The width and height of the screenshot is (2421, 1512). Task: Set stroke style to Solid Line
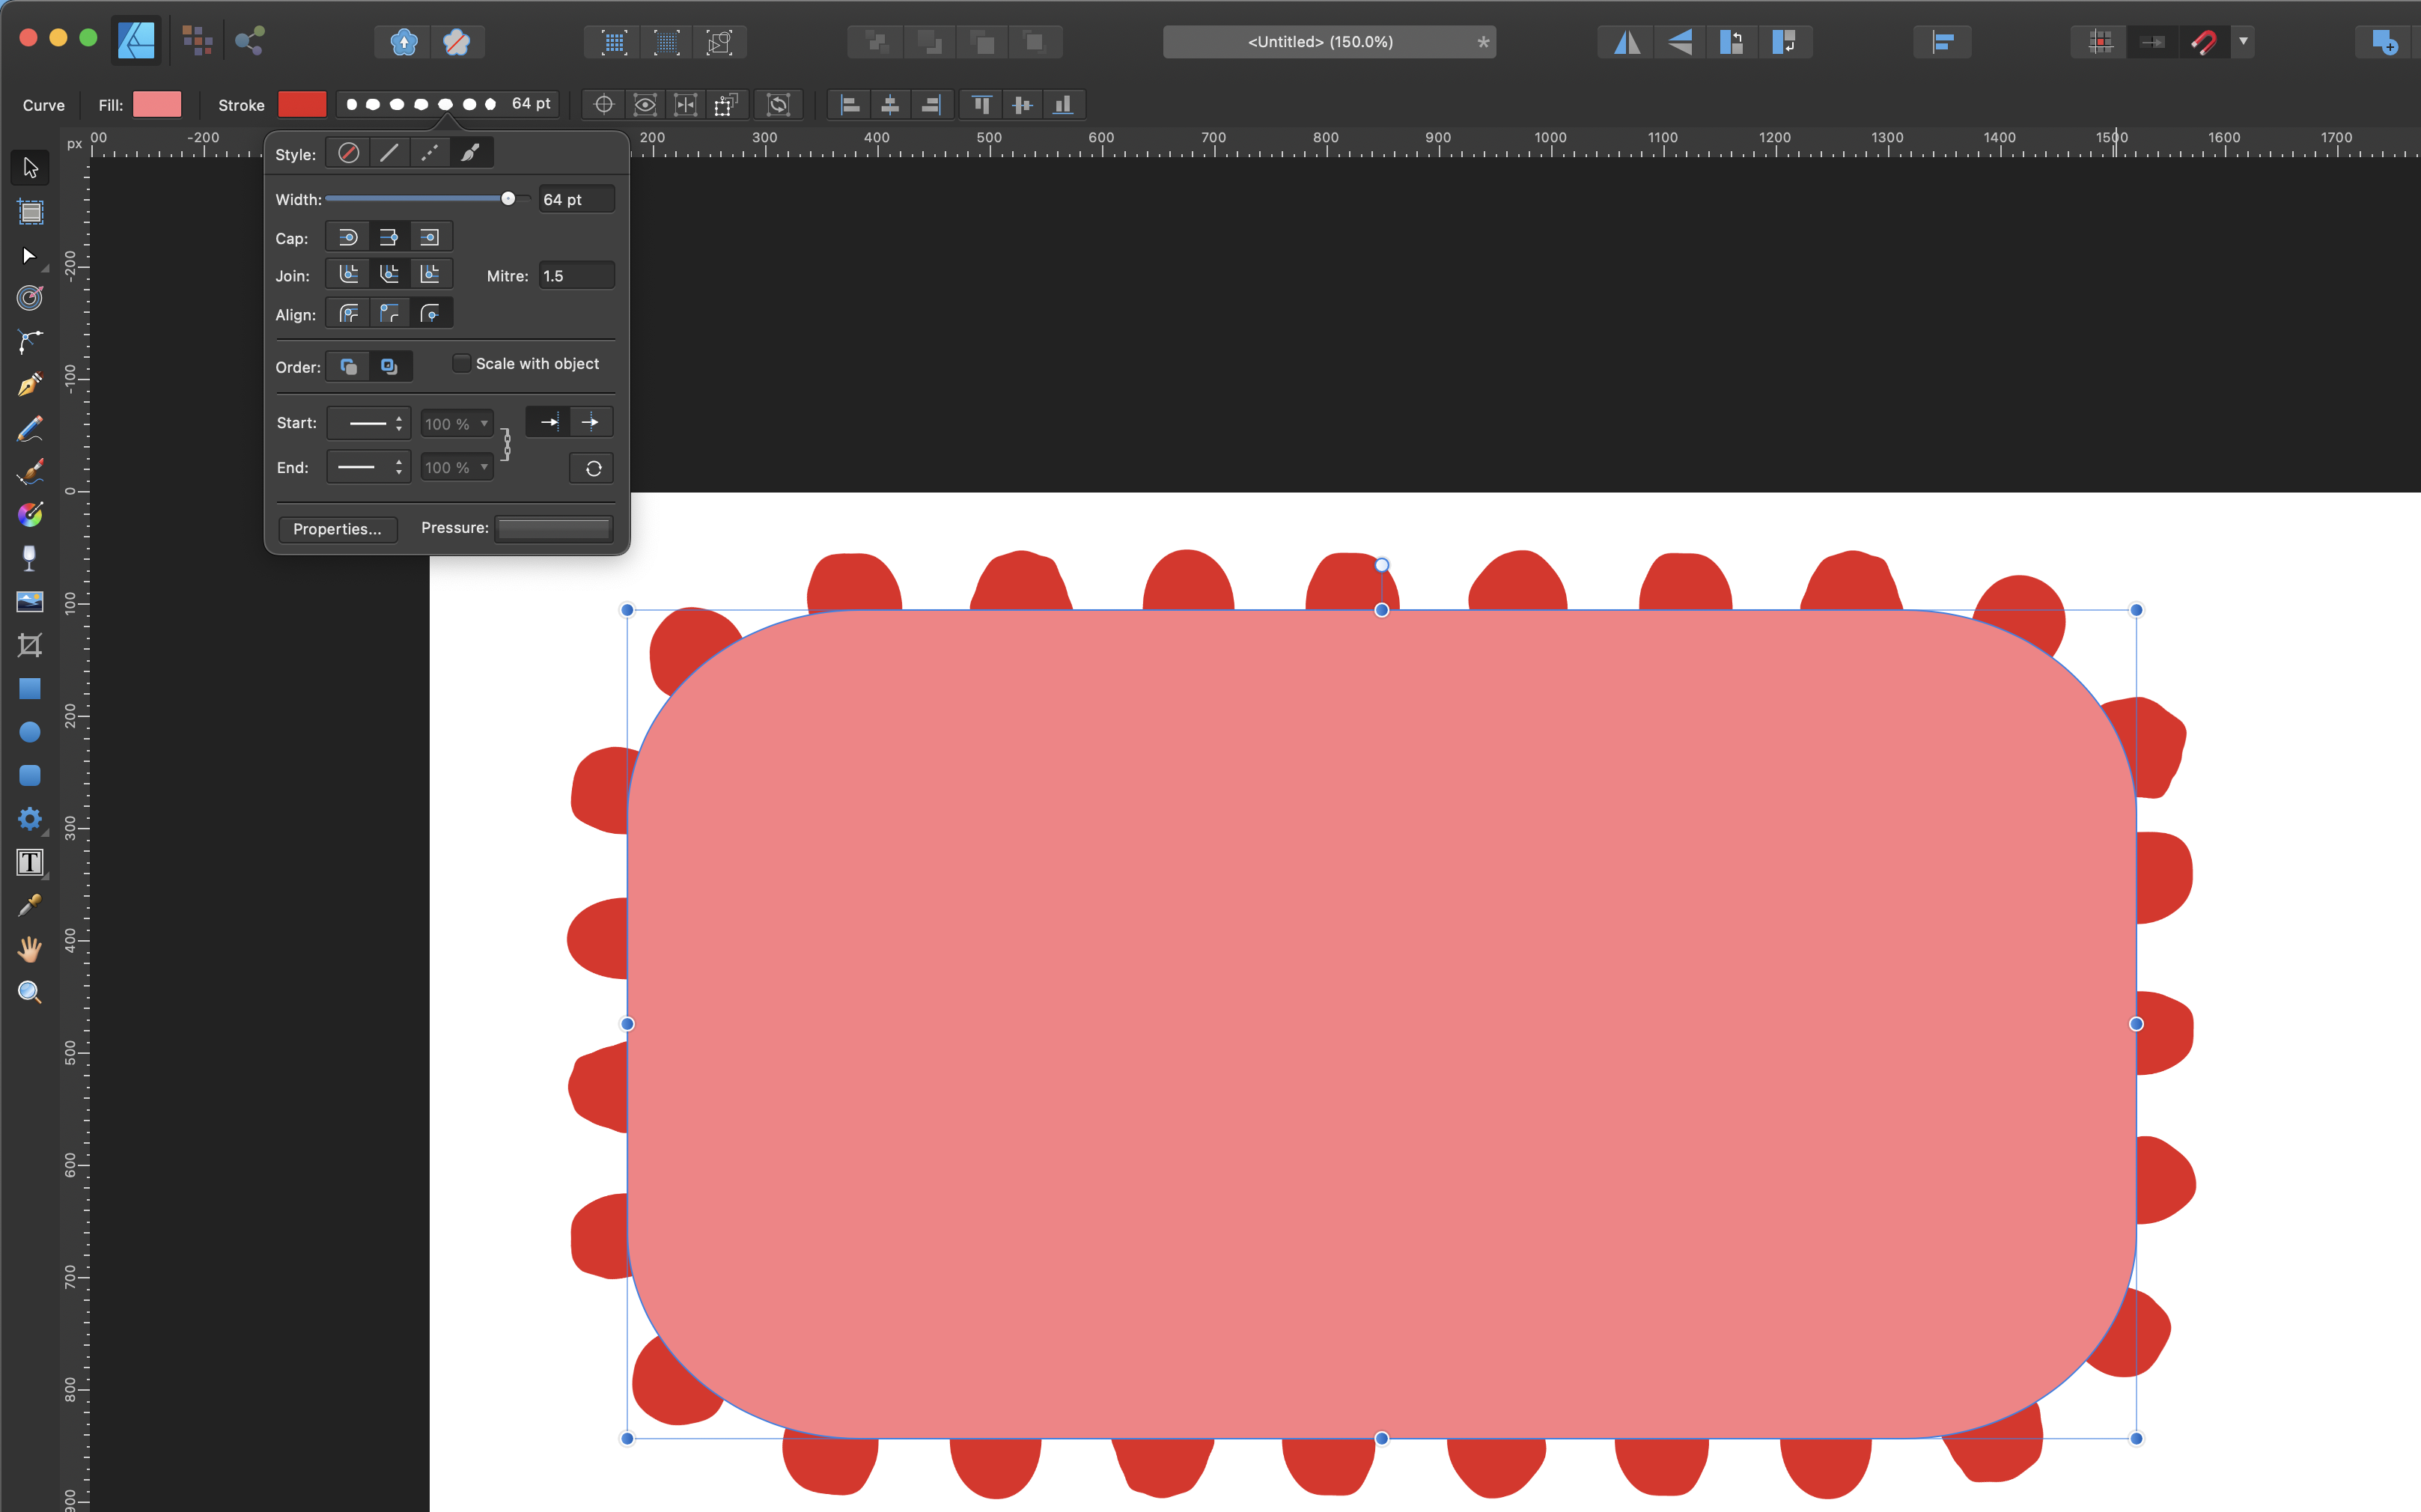pos(389,153)
